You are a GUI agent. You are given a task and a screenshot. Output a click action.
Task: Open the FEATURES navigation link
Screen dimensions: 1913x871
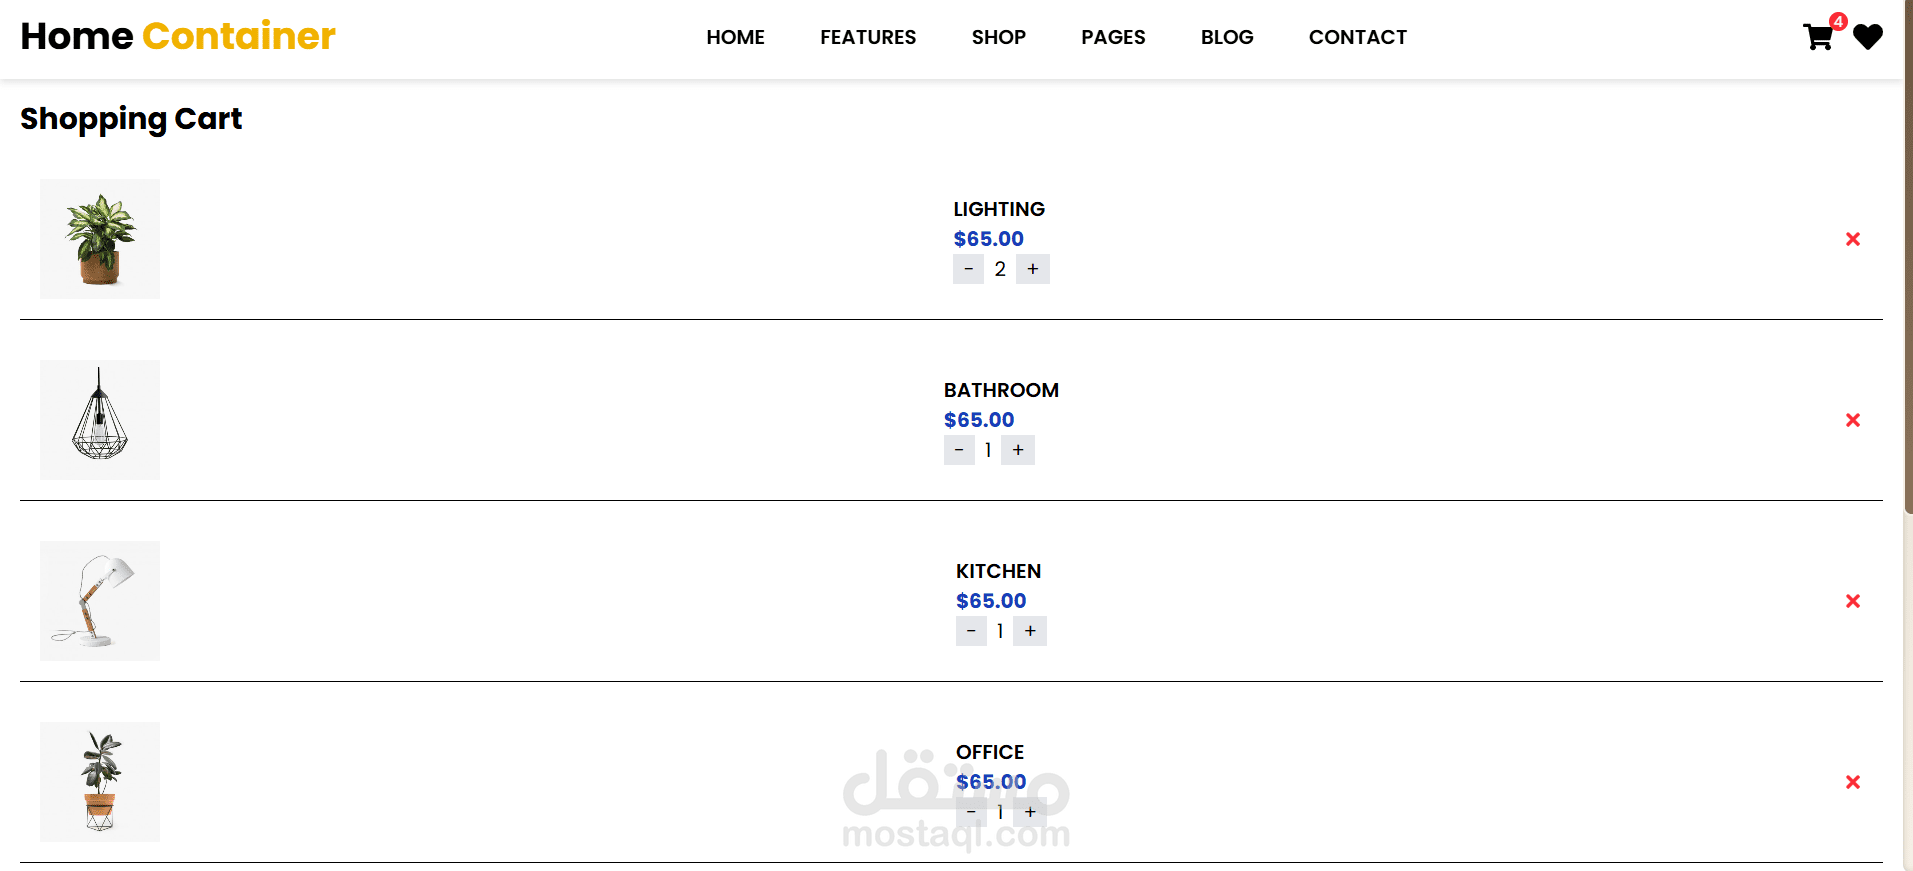(868, 37)
